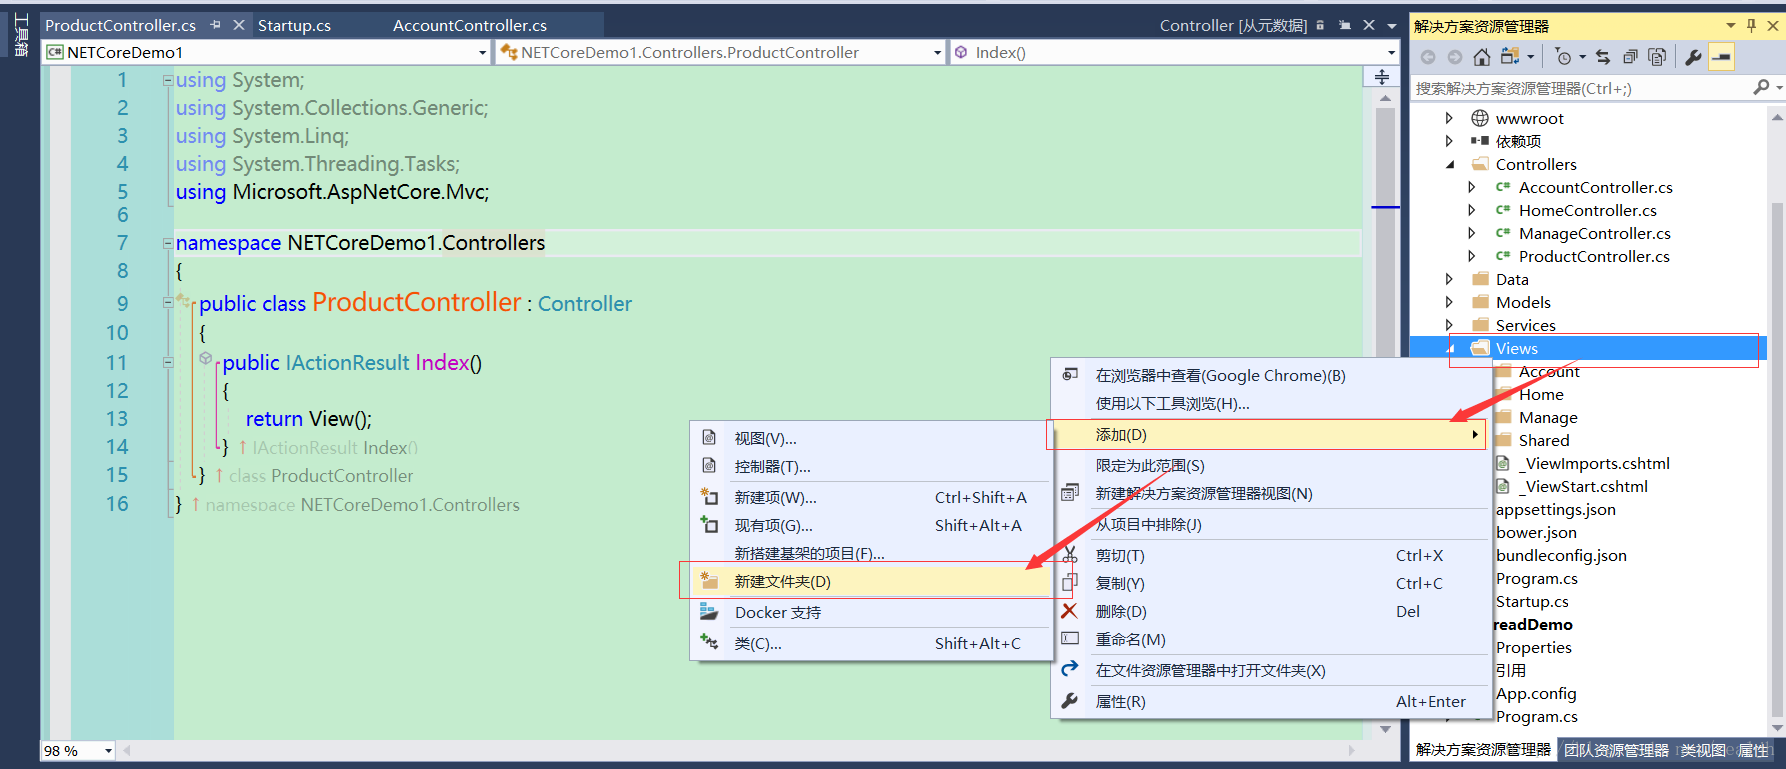This screenshot has height=769, width=1786.
Task: Open the ProductController class navigation dropdown
Action: (x=937, y=52)
